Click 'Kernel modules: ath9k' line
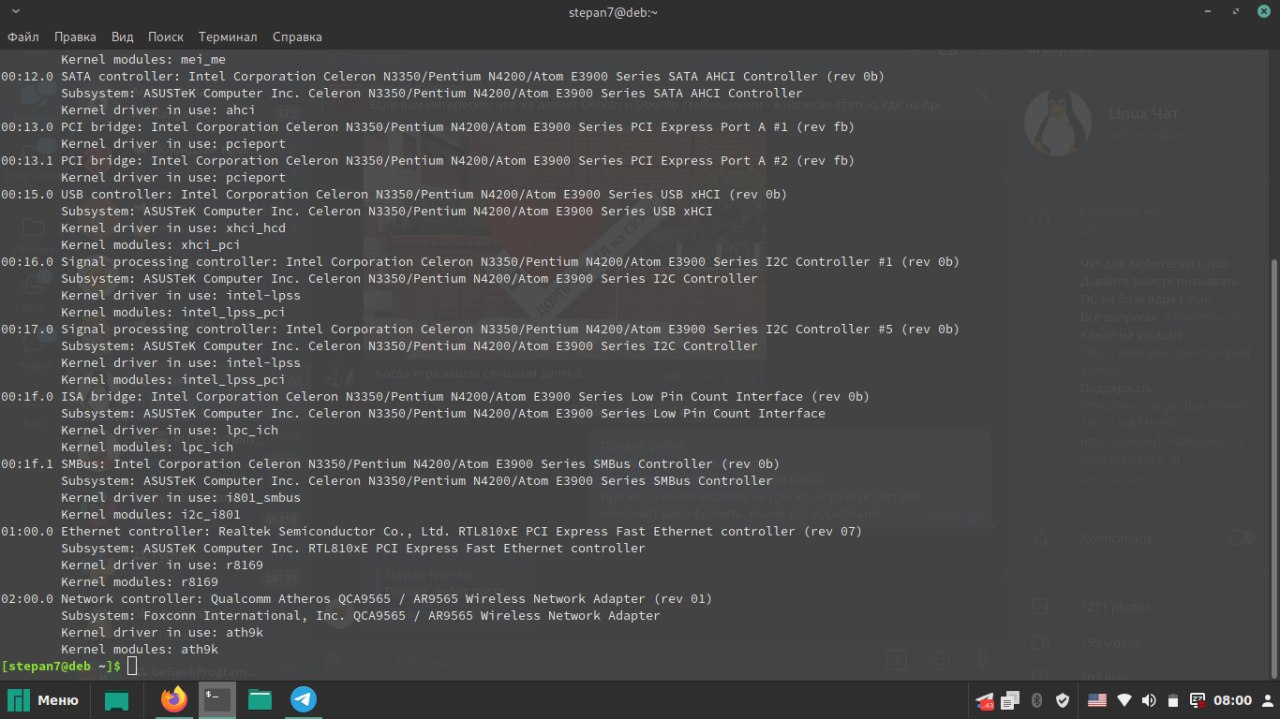 (139, 649)
